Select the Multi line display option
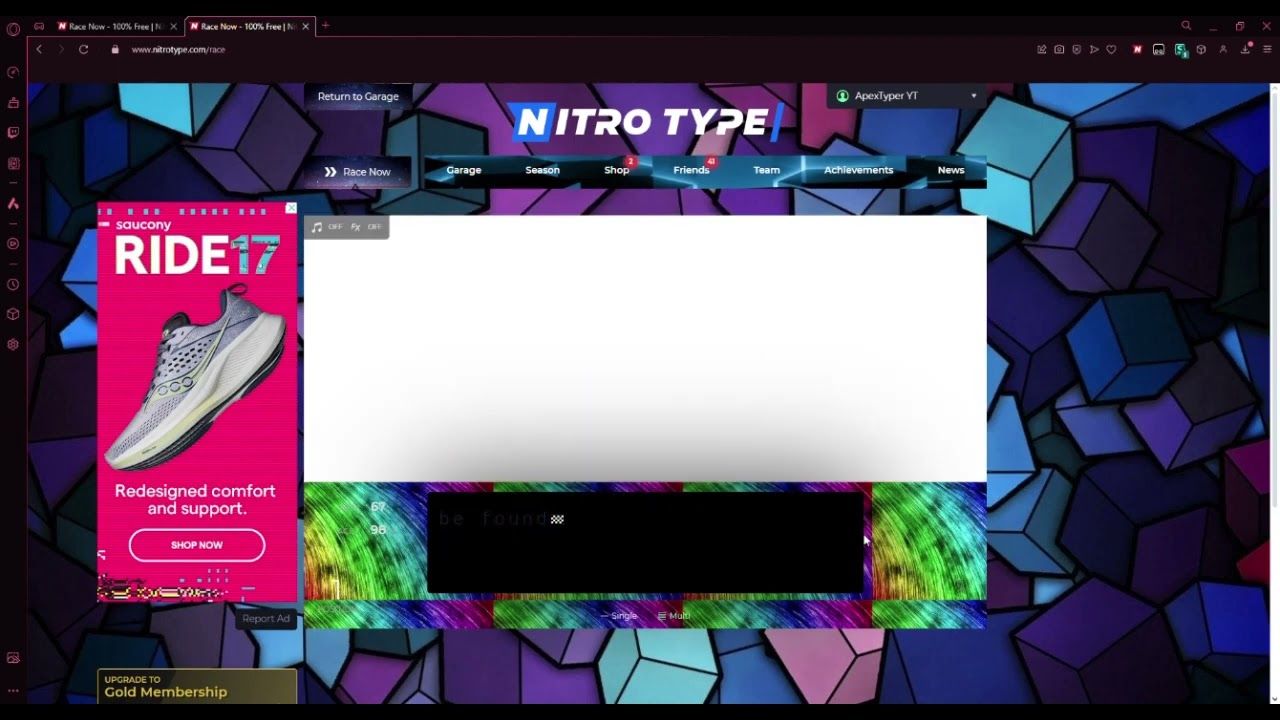The width and height of the screenshot is (1280, 720). point(674,616)
